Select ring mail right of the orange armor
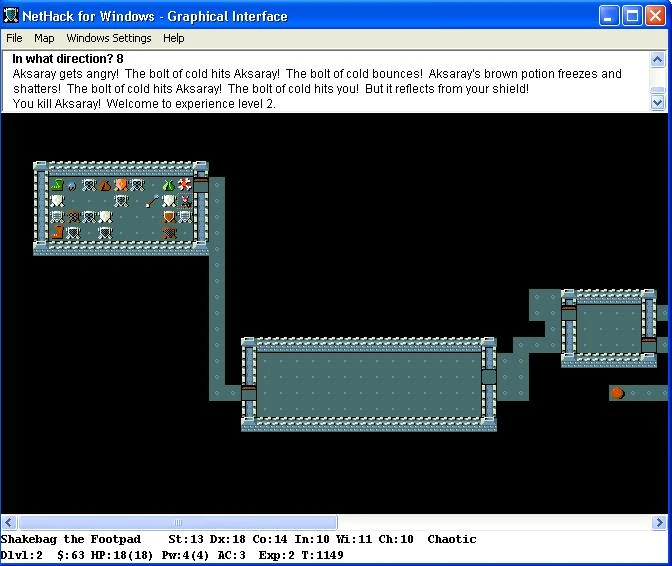This screenshot has width=672, height=566. (137, 185)
